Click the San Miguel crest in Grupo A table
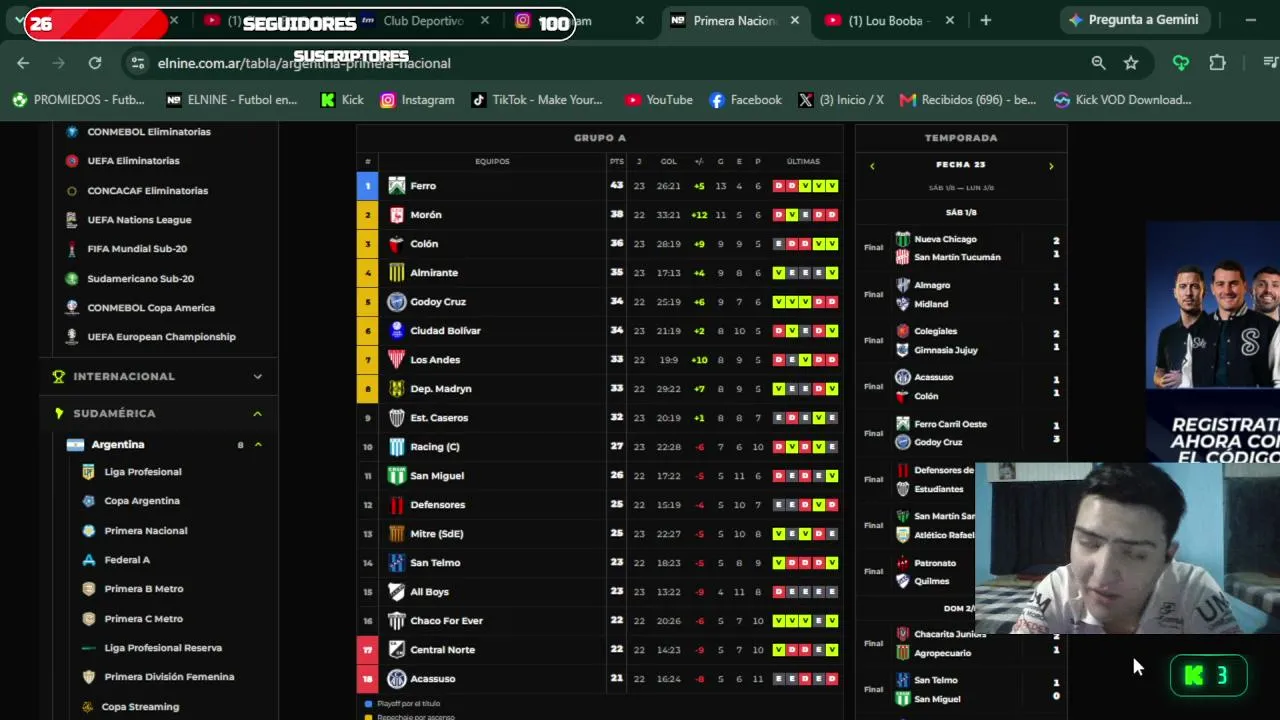 [x=397, y=476]
